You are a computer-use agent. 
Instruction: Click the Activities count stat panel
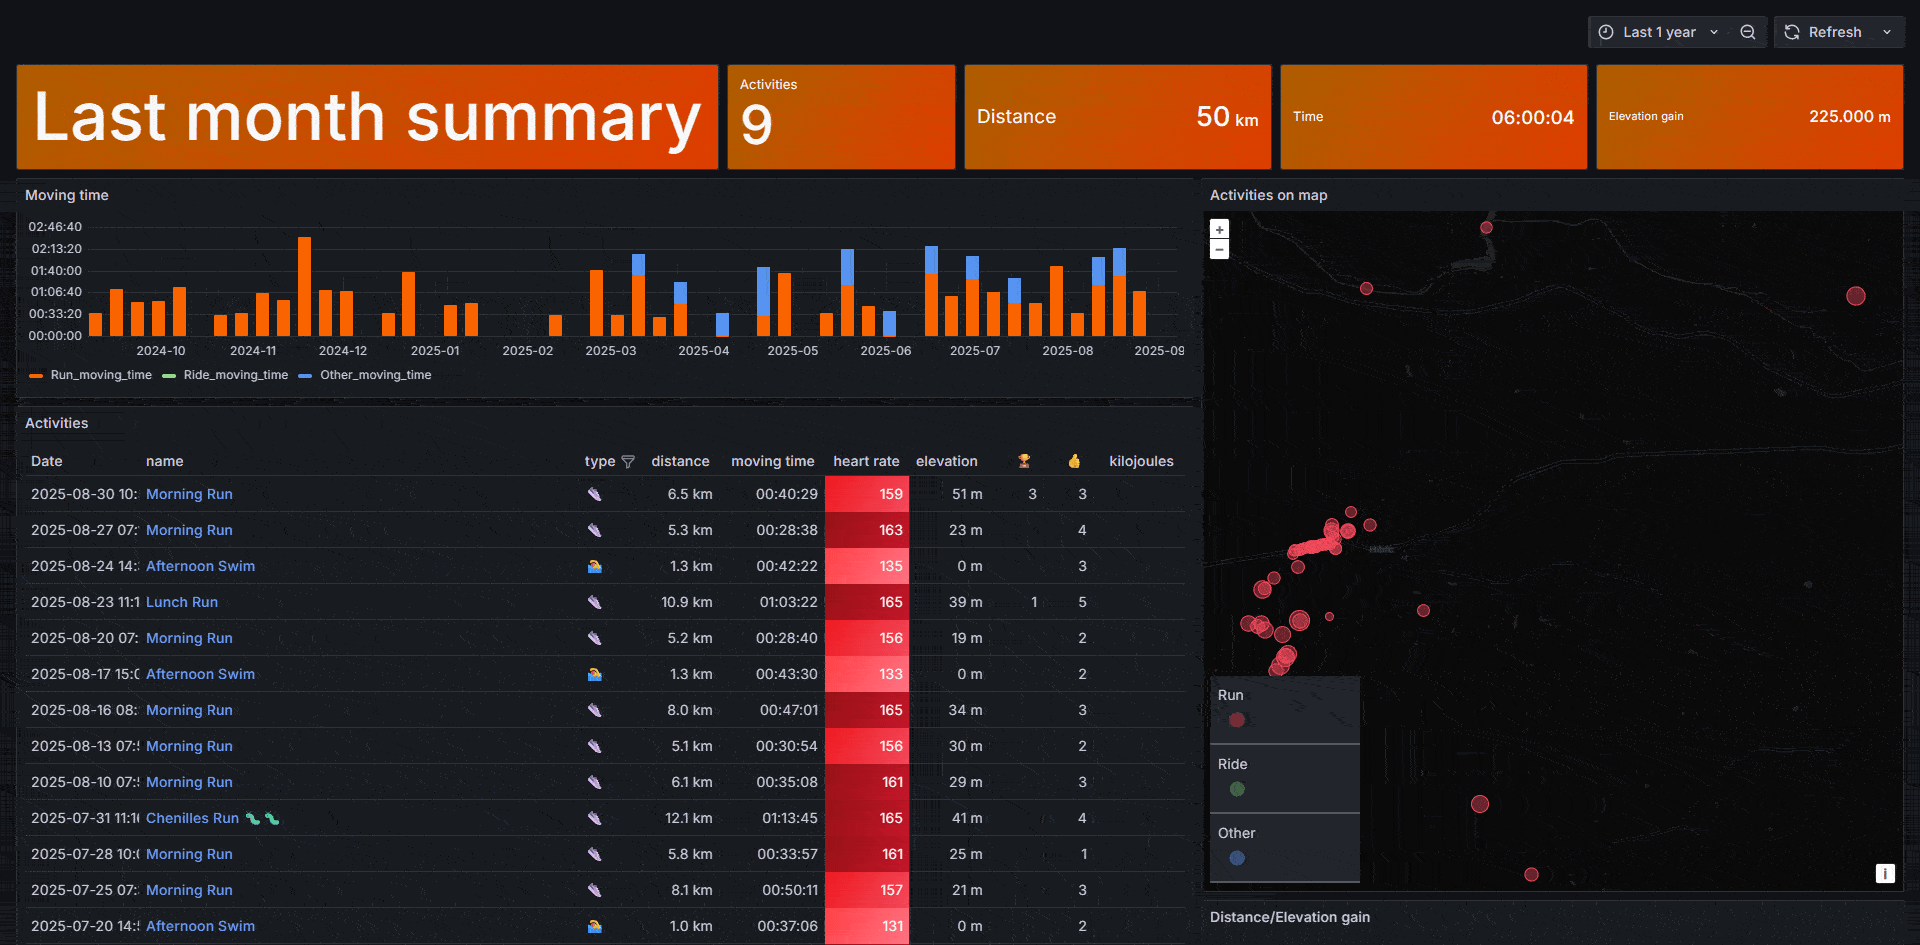click(841, 117)
